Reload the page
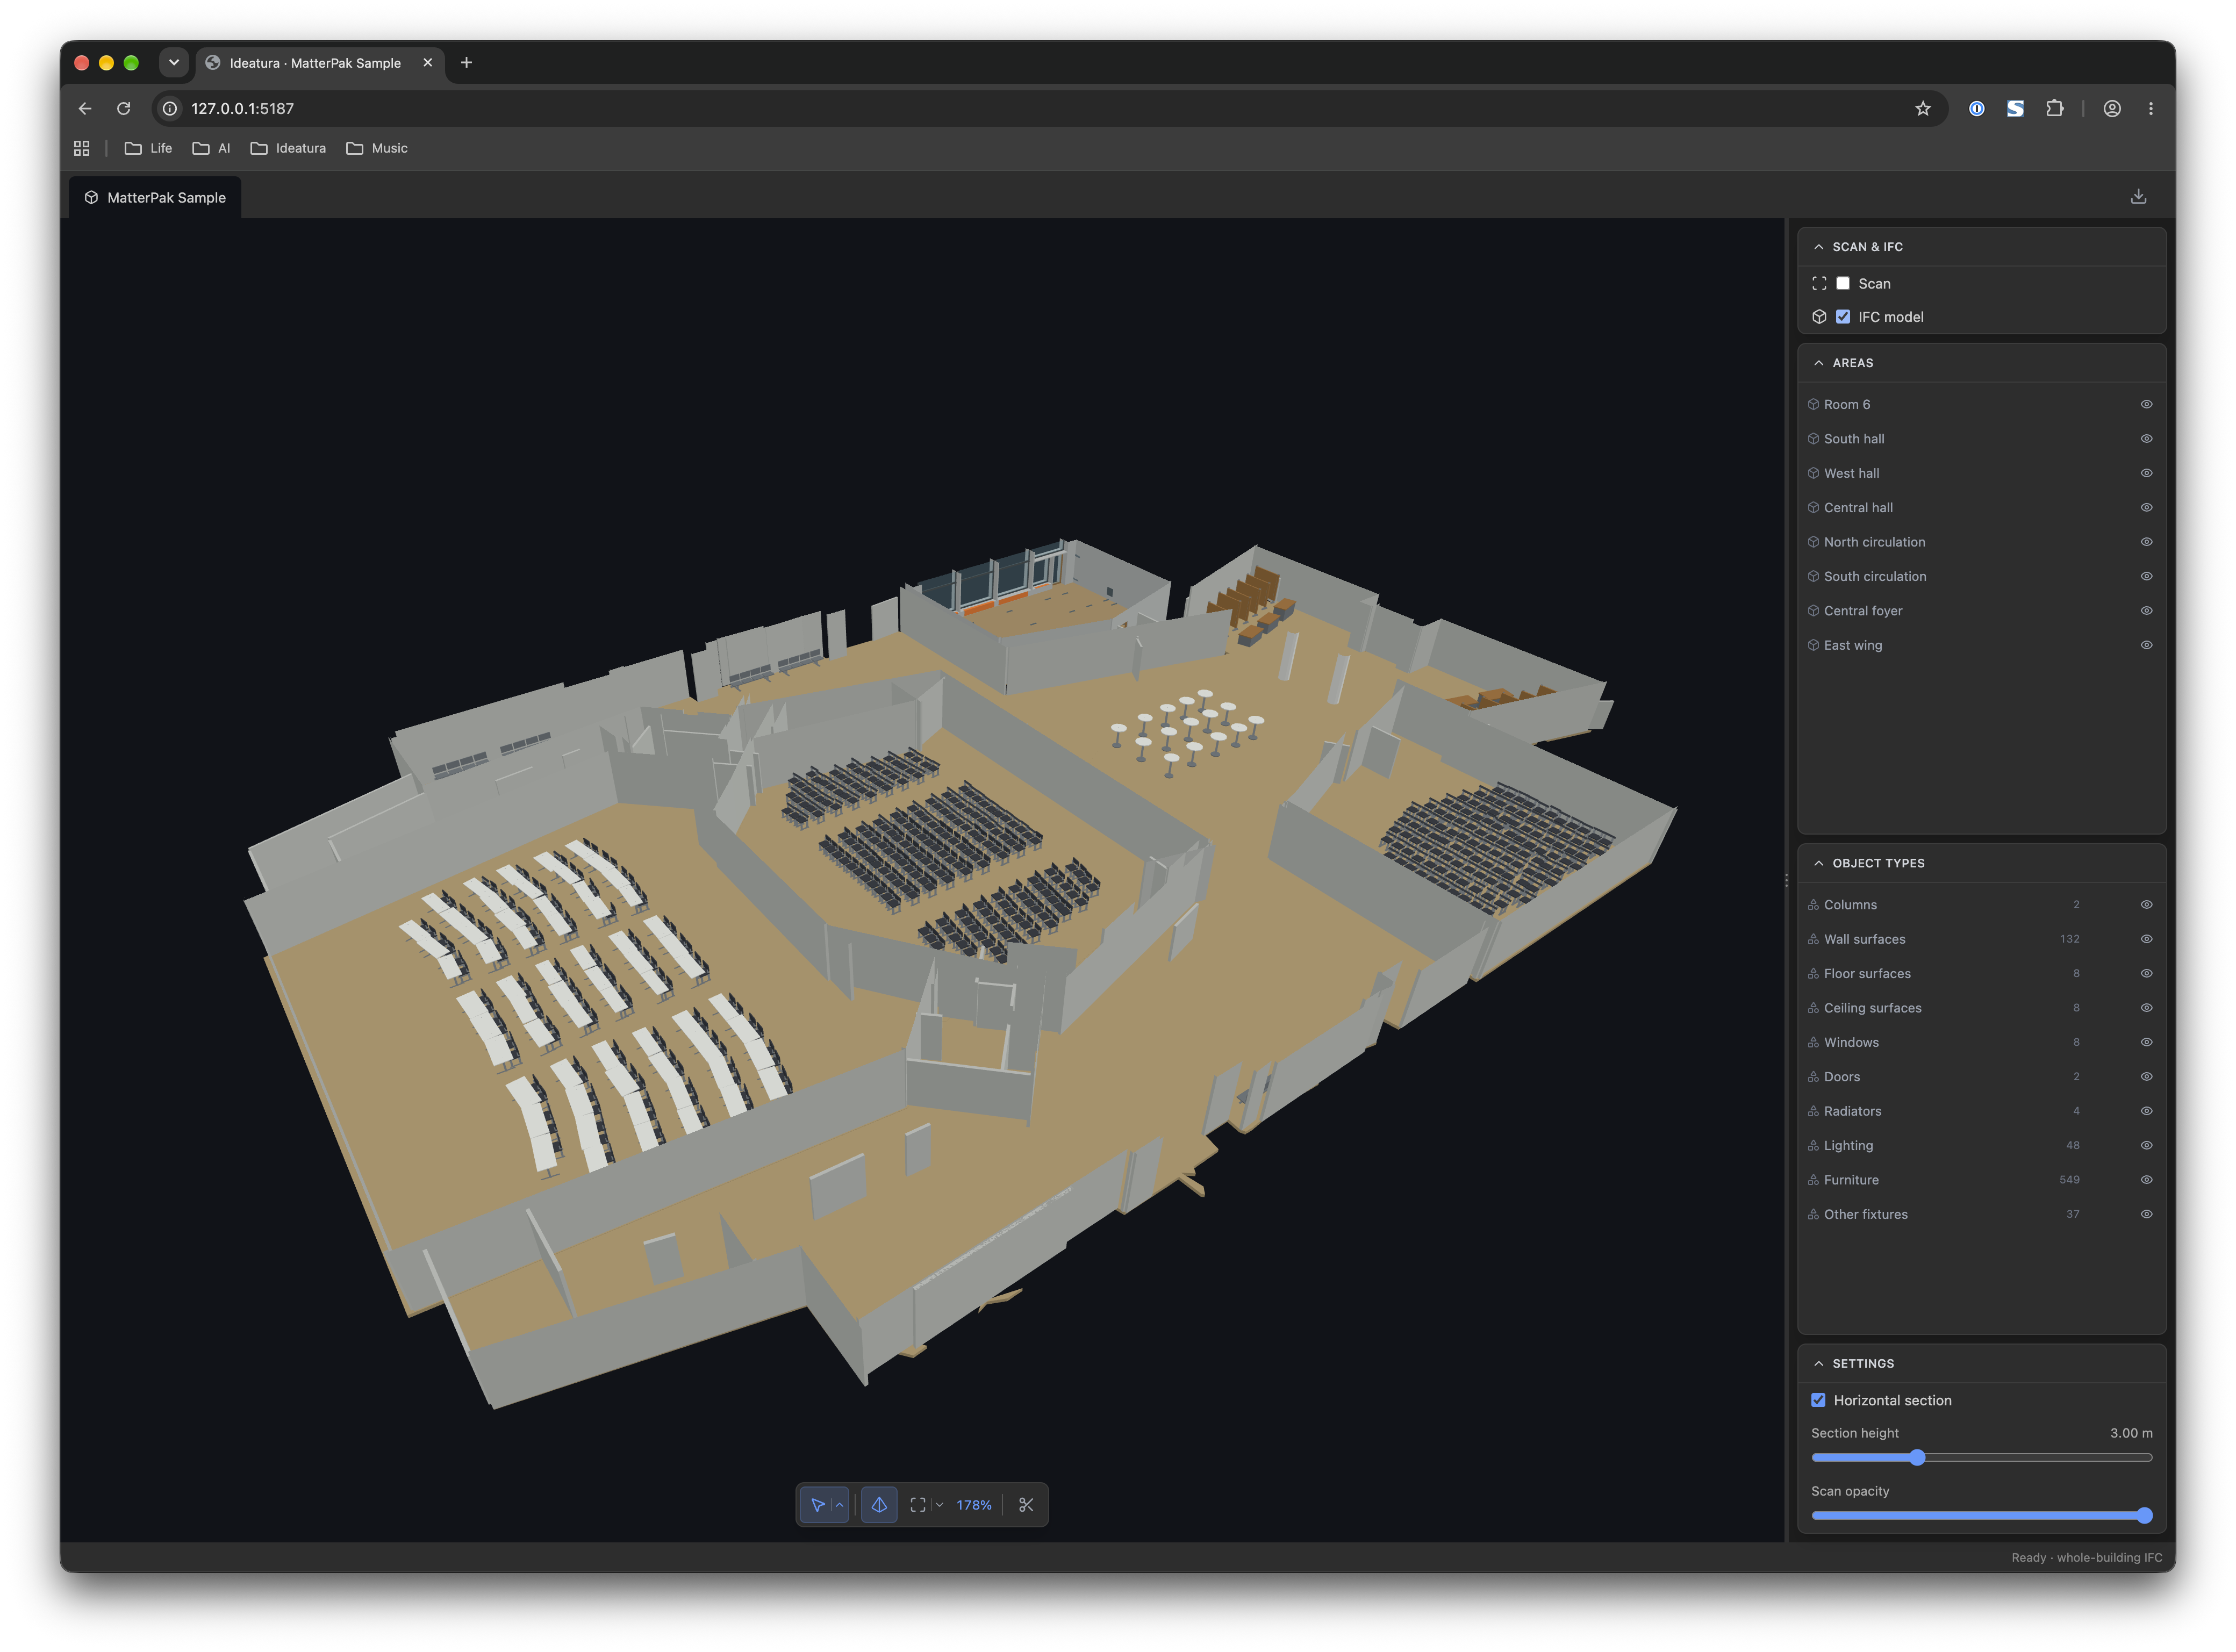This screenshot has height=1652, width=2236. (x=124, y=108)
